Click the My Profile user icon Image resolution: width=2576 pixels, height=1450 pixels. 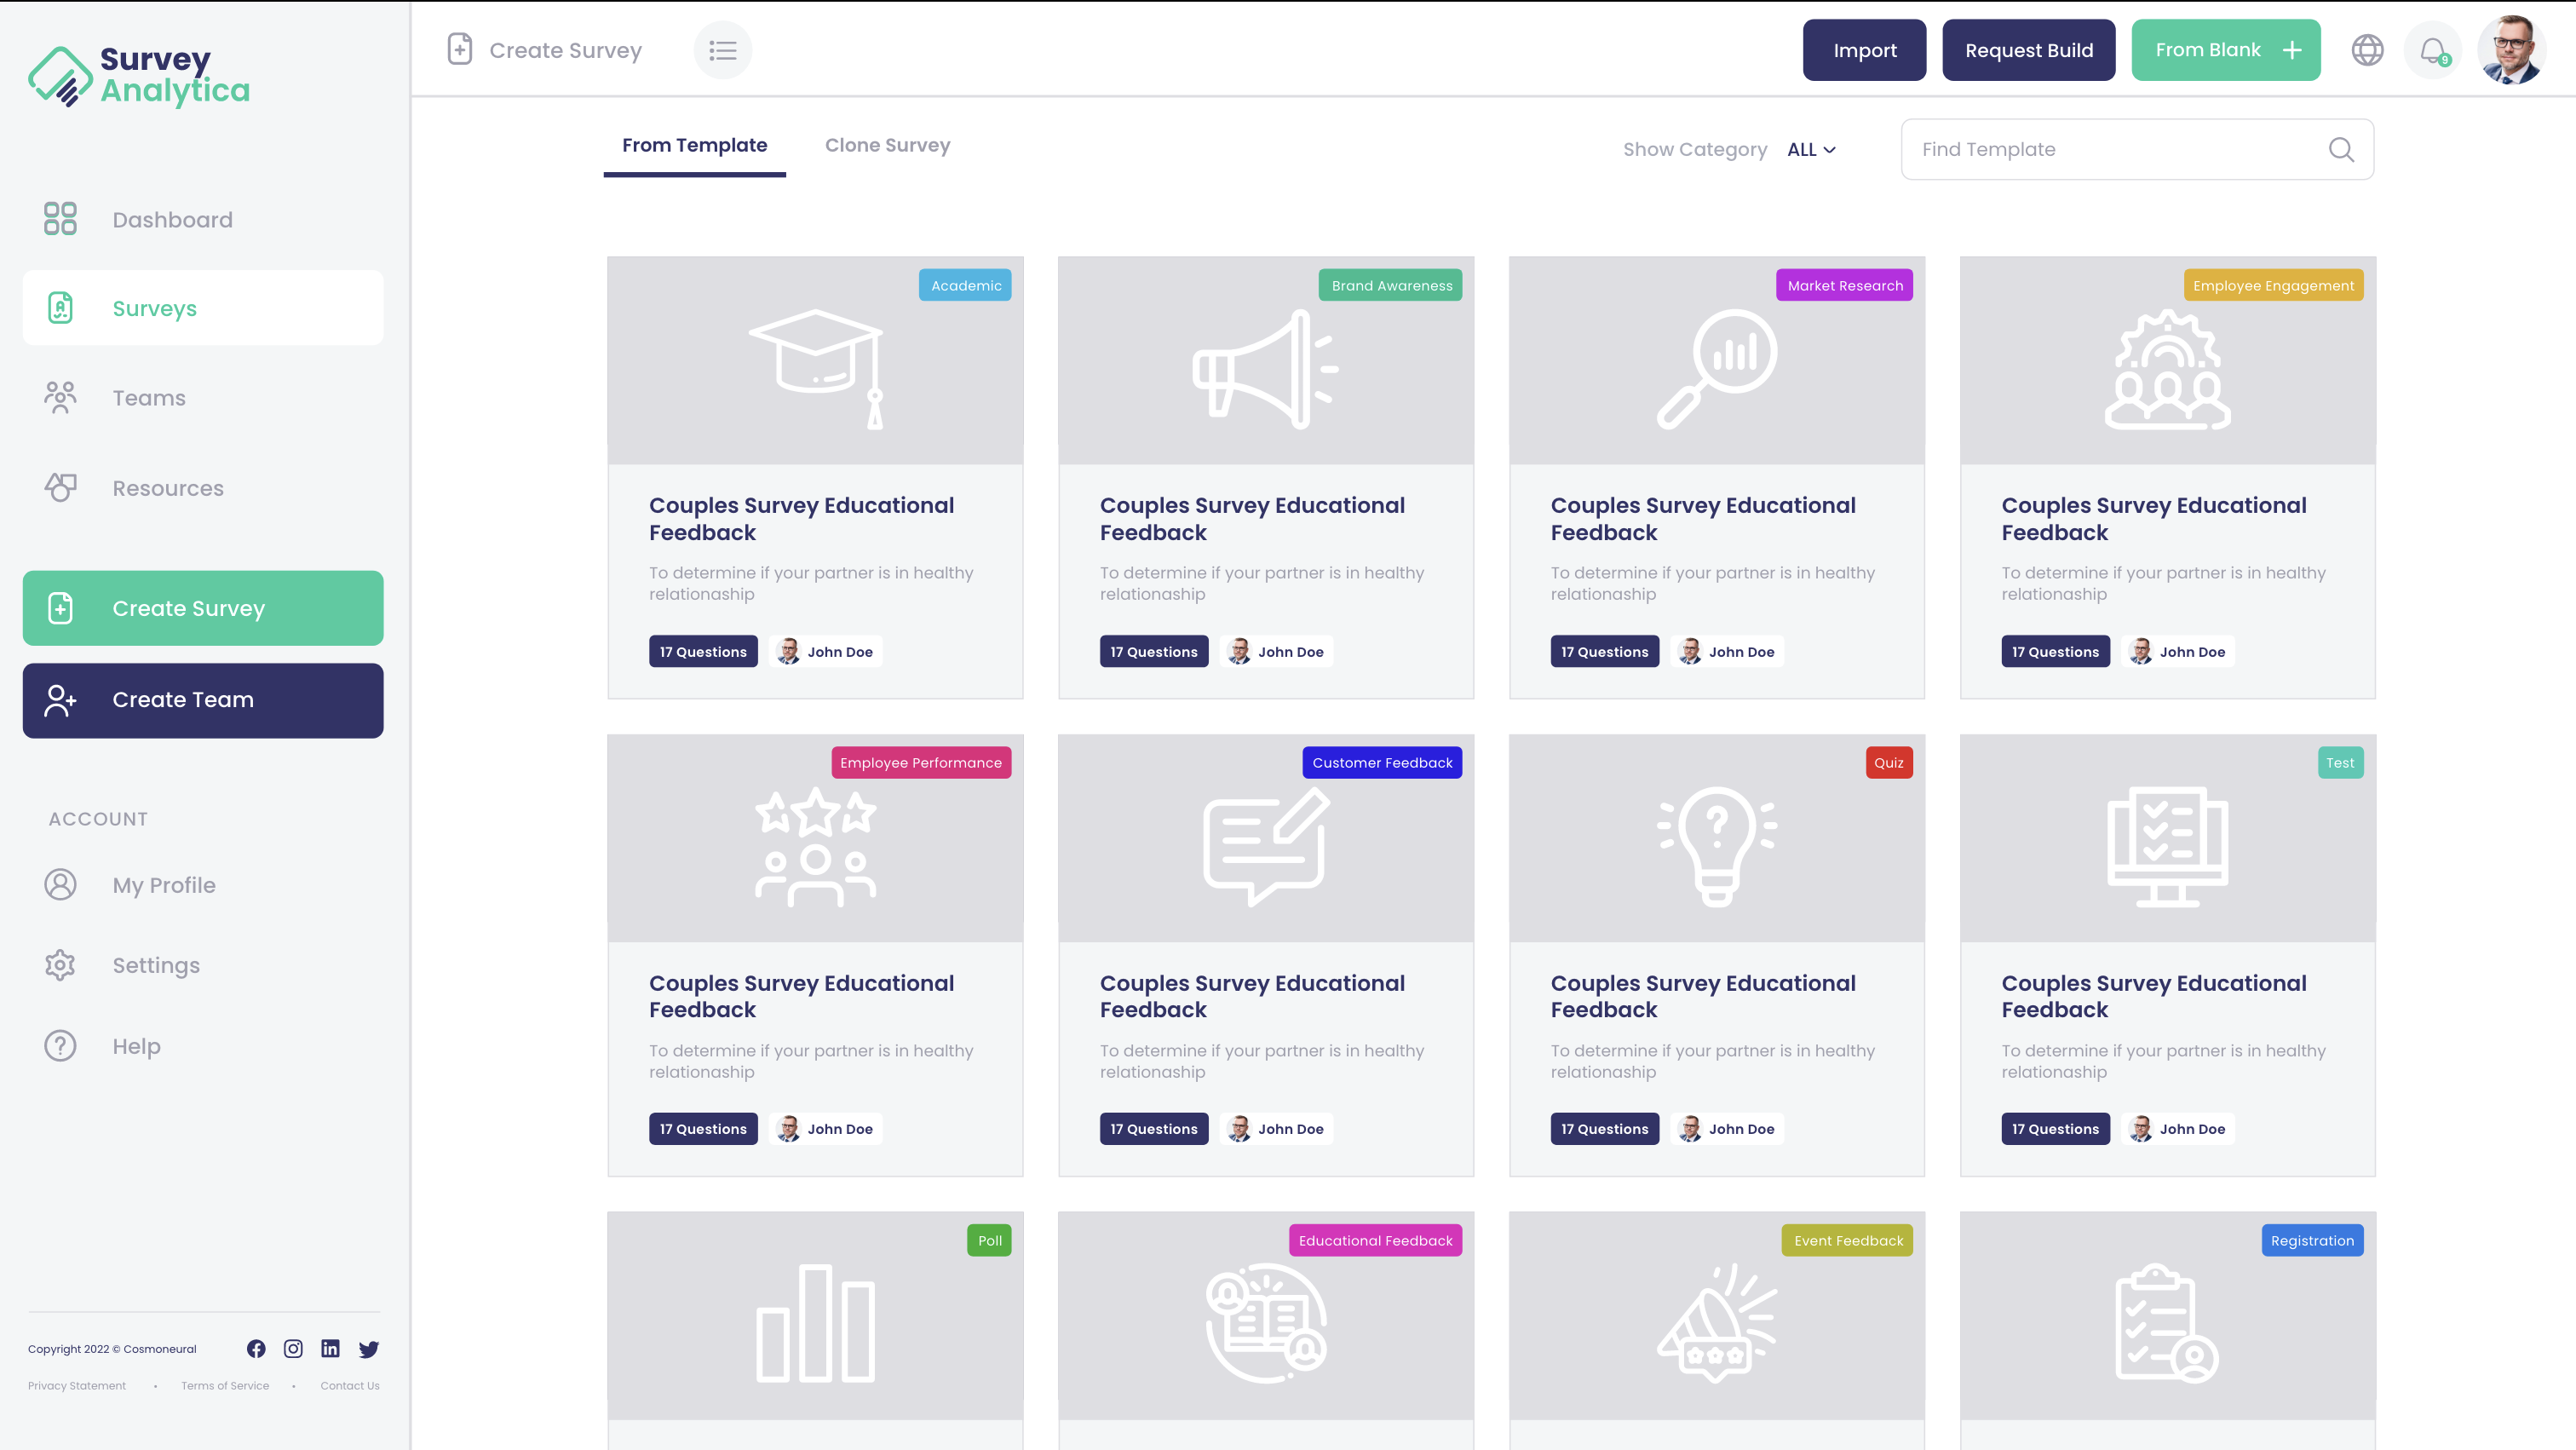coord(60,885)
